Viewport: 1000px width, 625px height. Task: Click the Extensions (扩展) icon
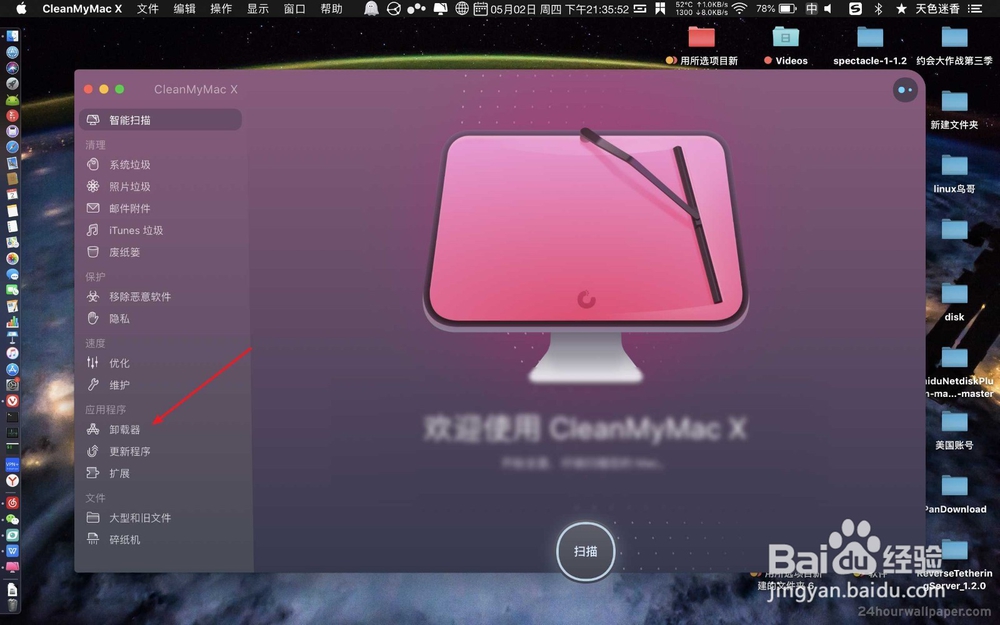point(93,473)
